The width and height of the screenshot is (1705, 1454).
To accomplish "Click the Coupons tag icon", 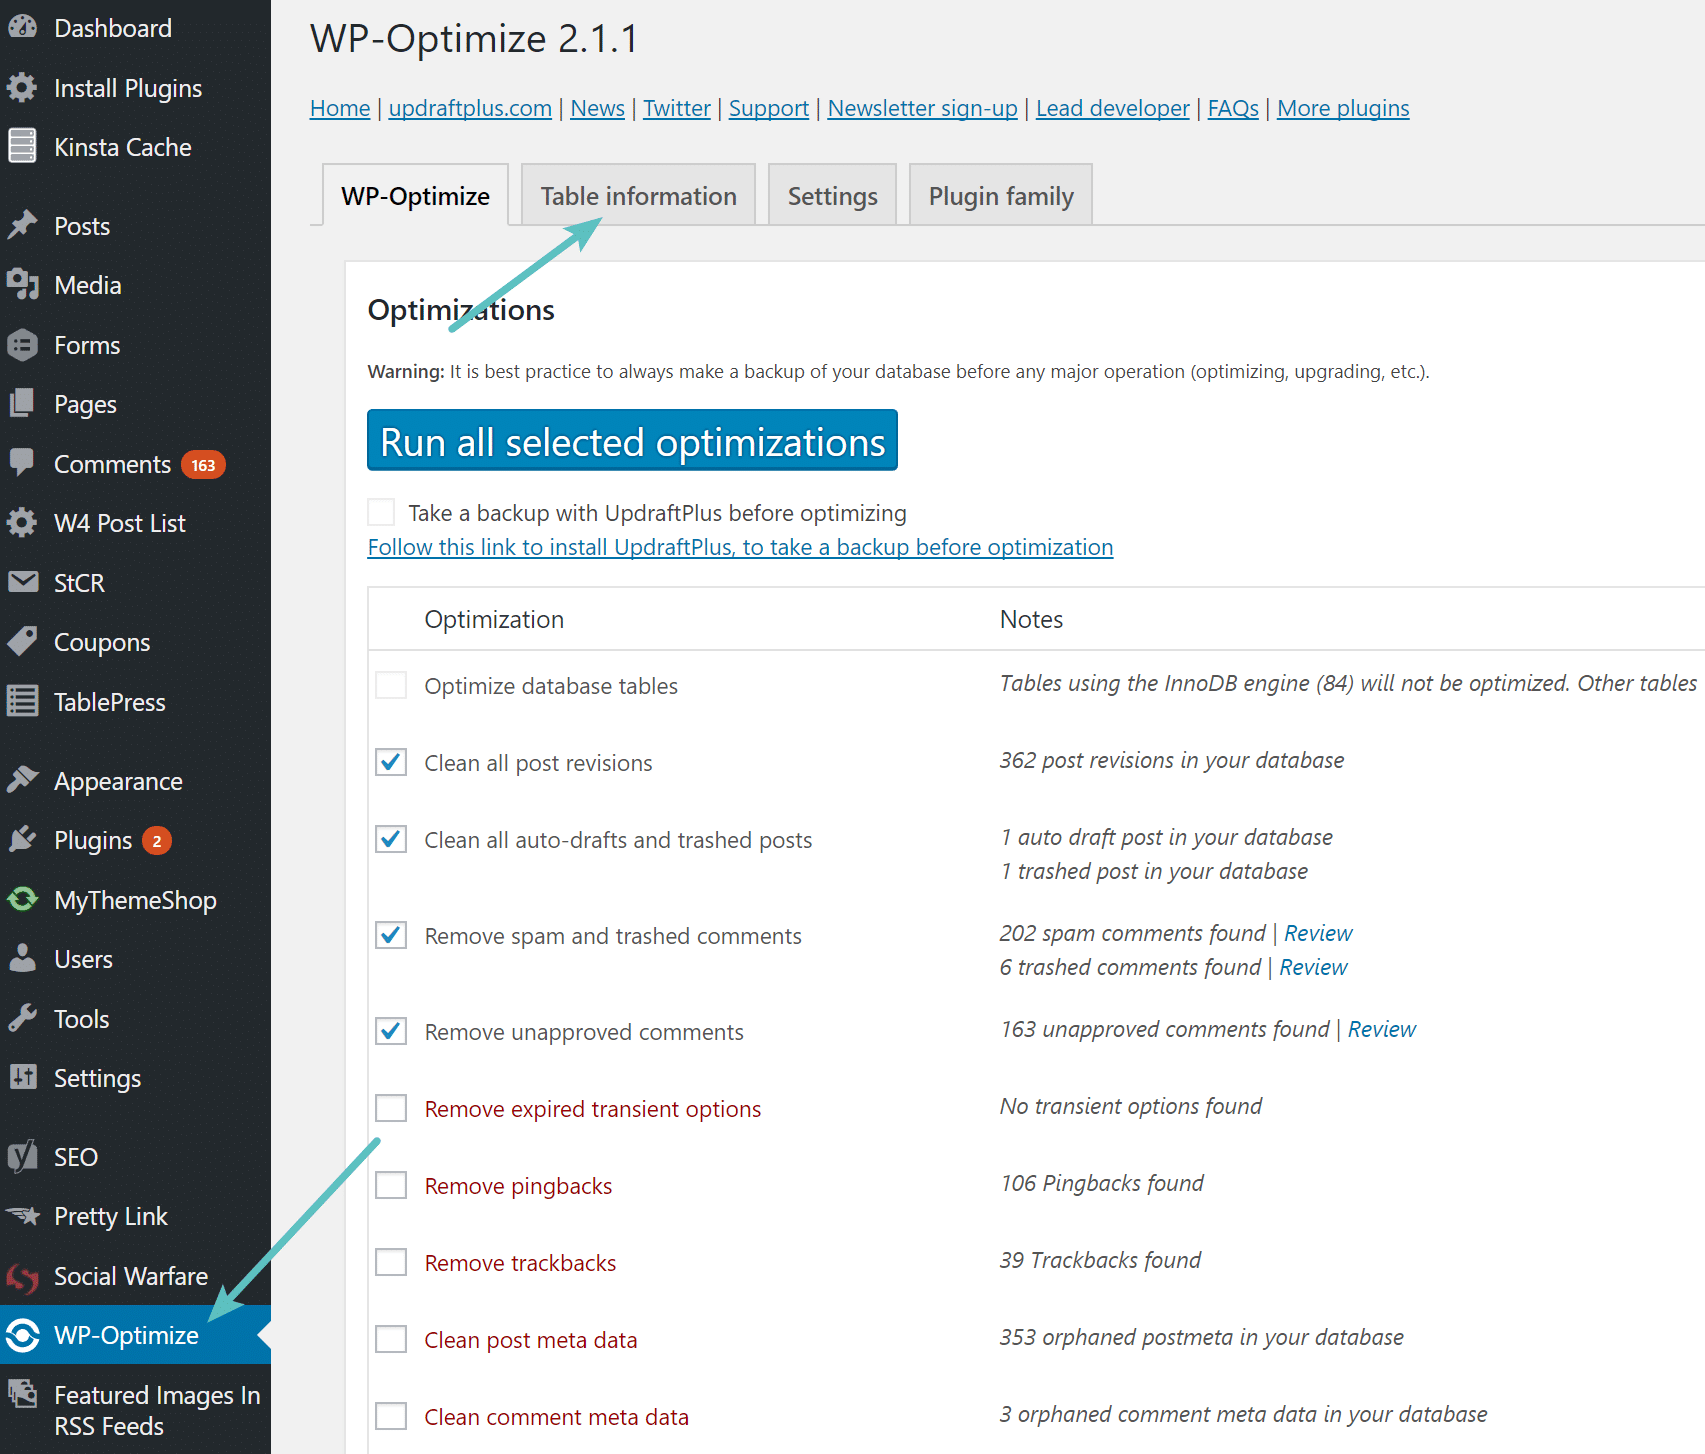I will point(22,642).
